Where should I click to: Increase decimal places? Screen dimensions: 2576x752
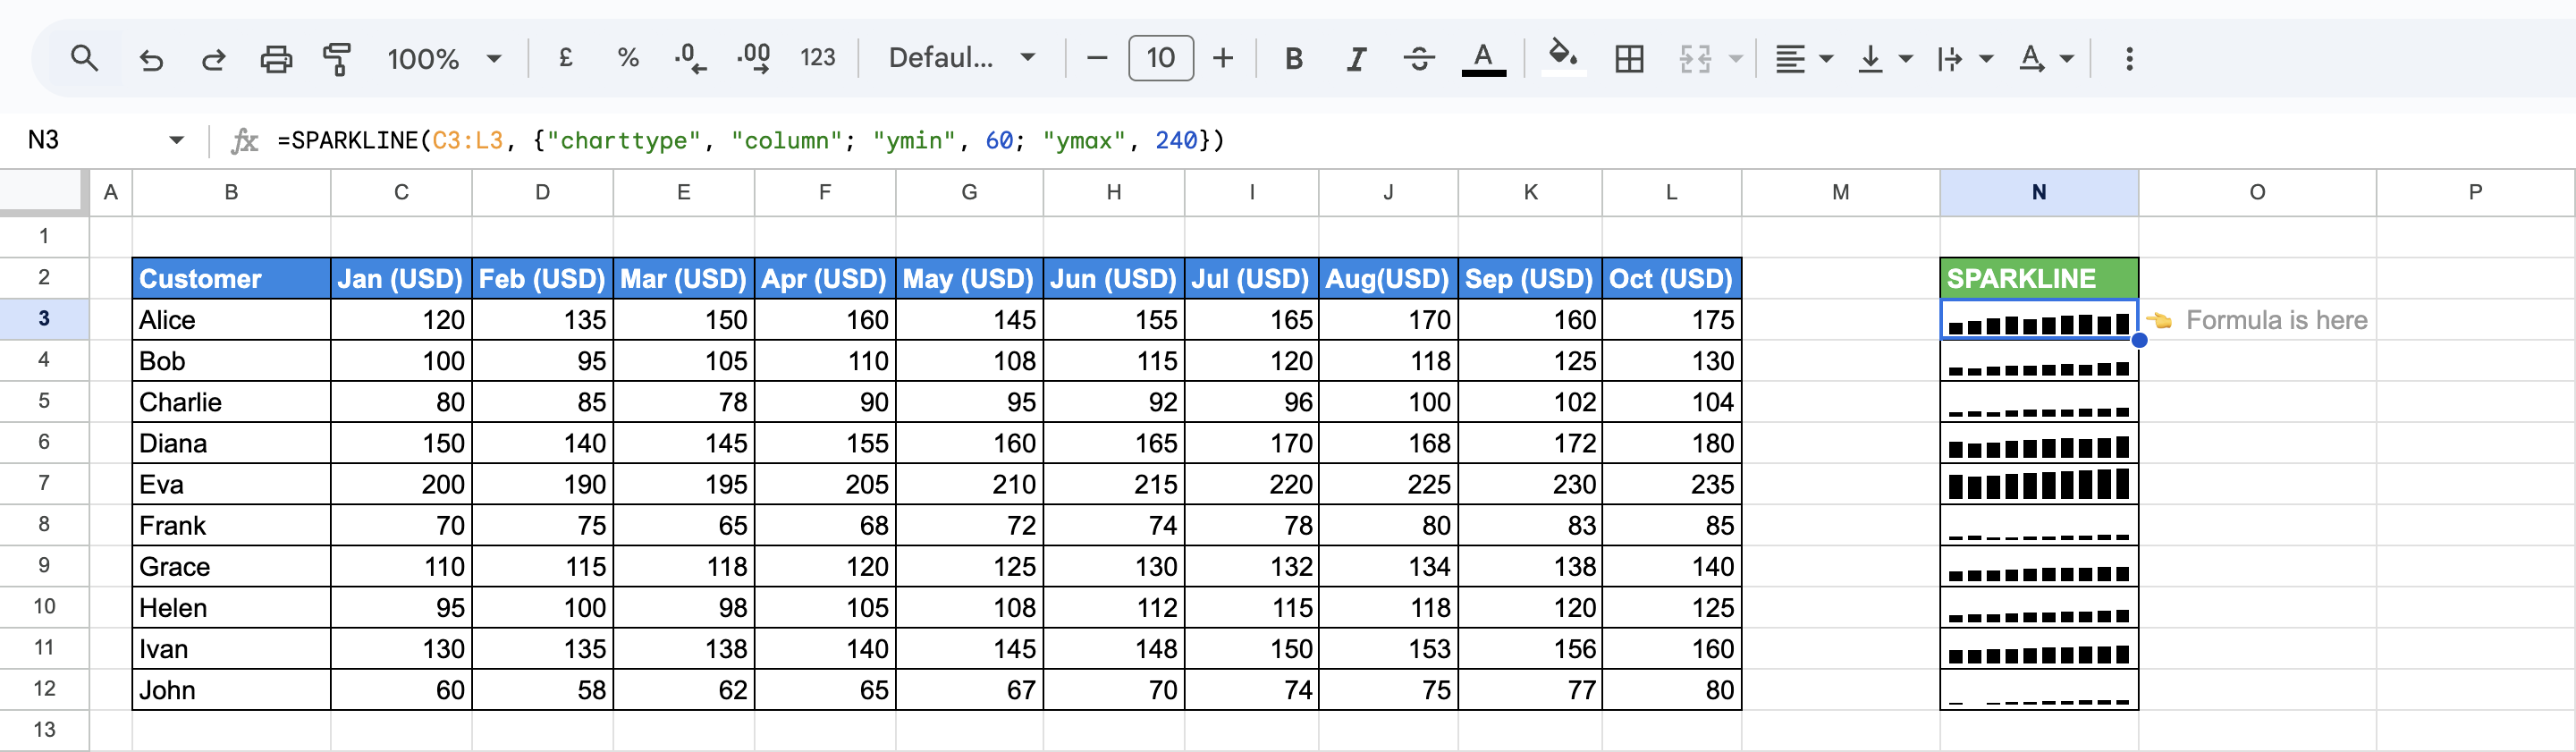(x=754, y=58)
